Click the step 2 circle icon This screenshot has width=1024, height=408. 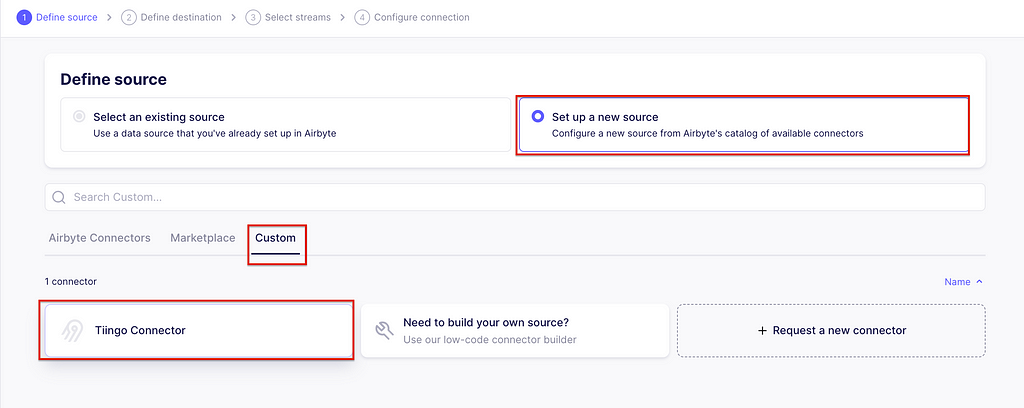click(129, 18)
